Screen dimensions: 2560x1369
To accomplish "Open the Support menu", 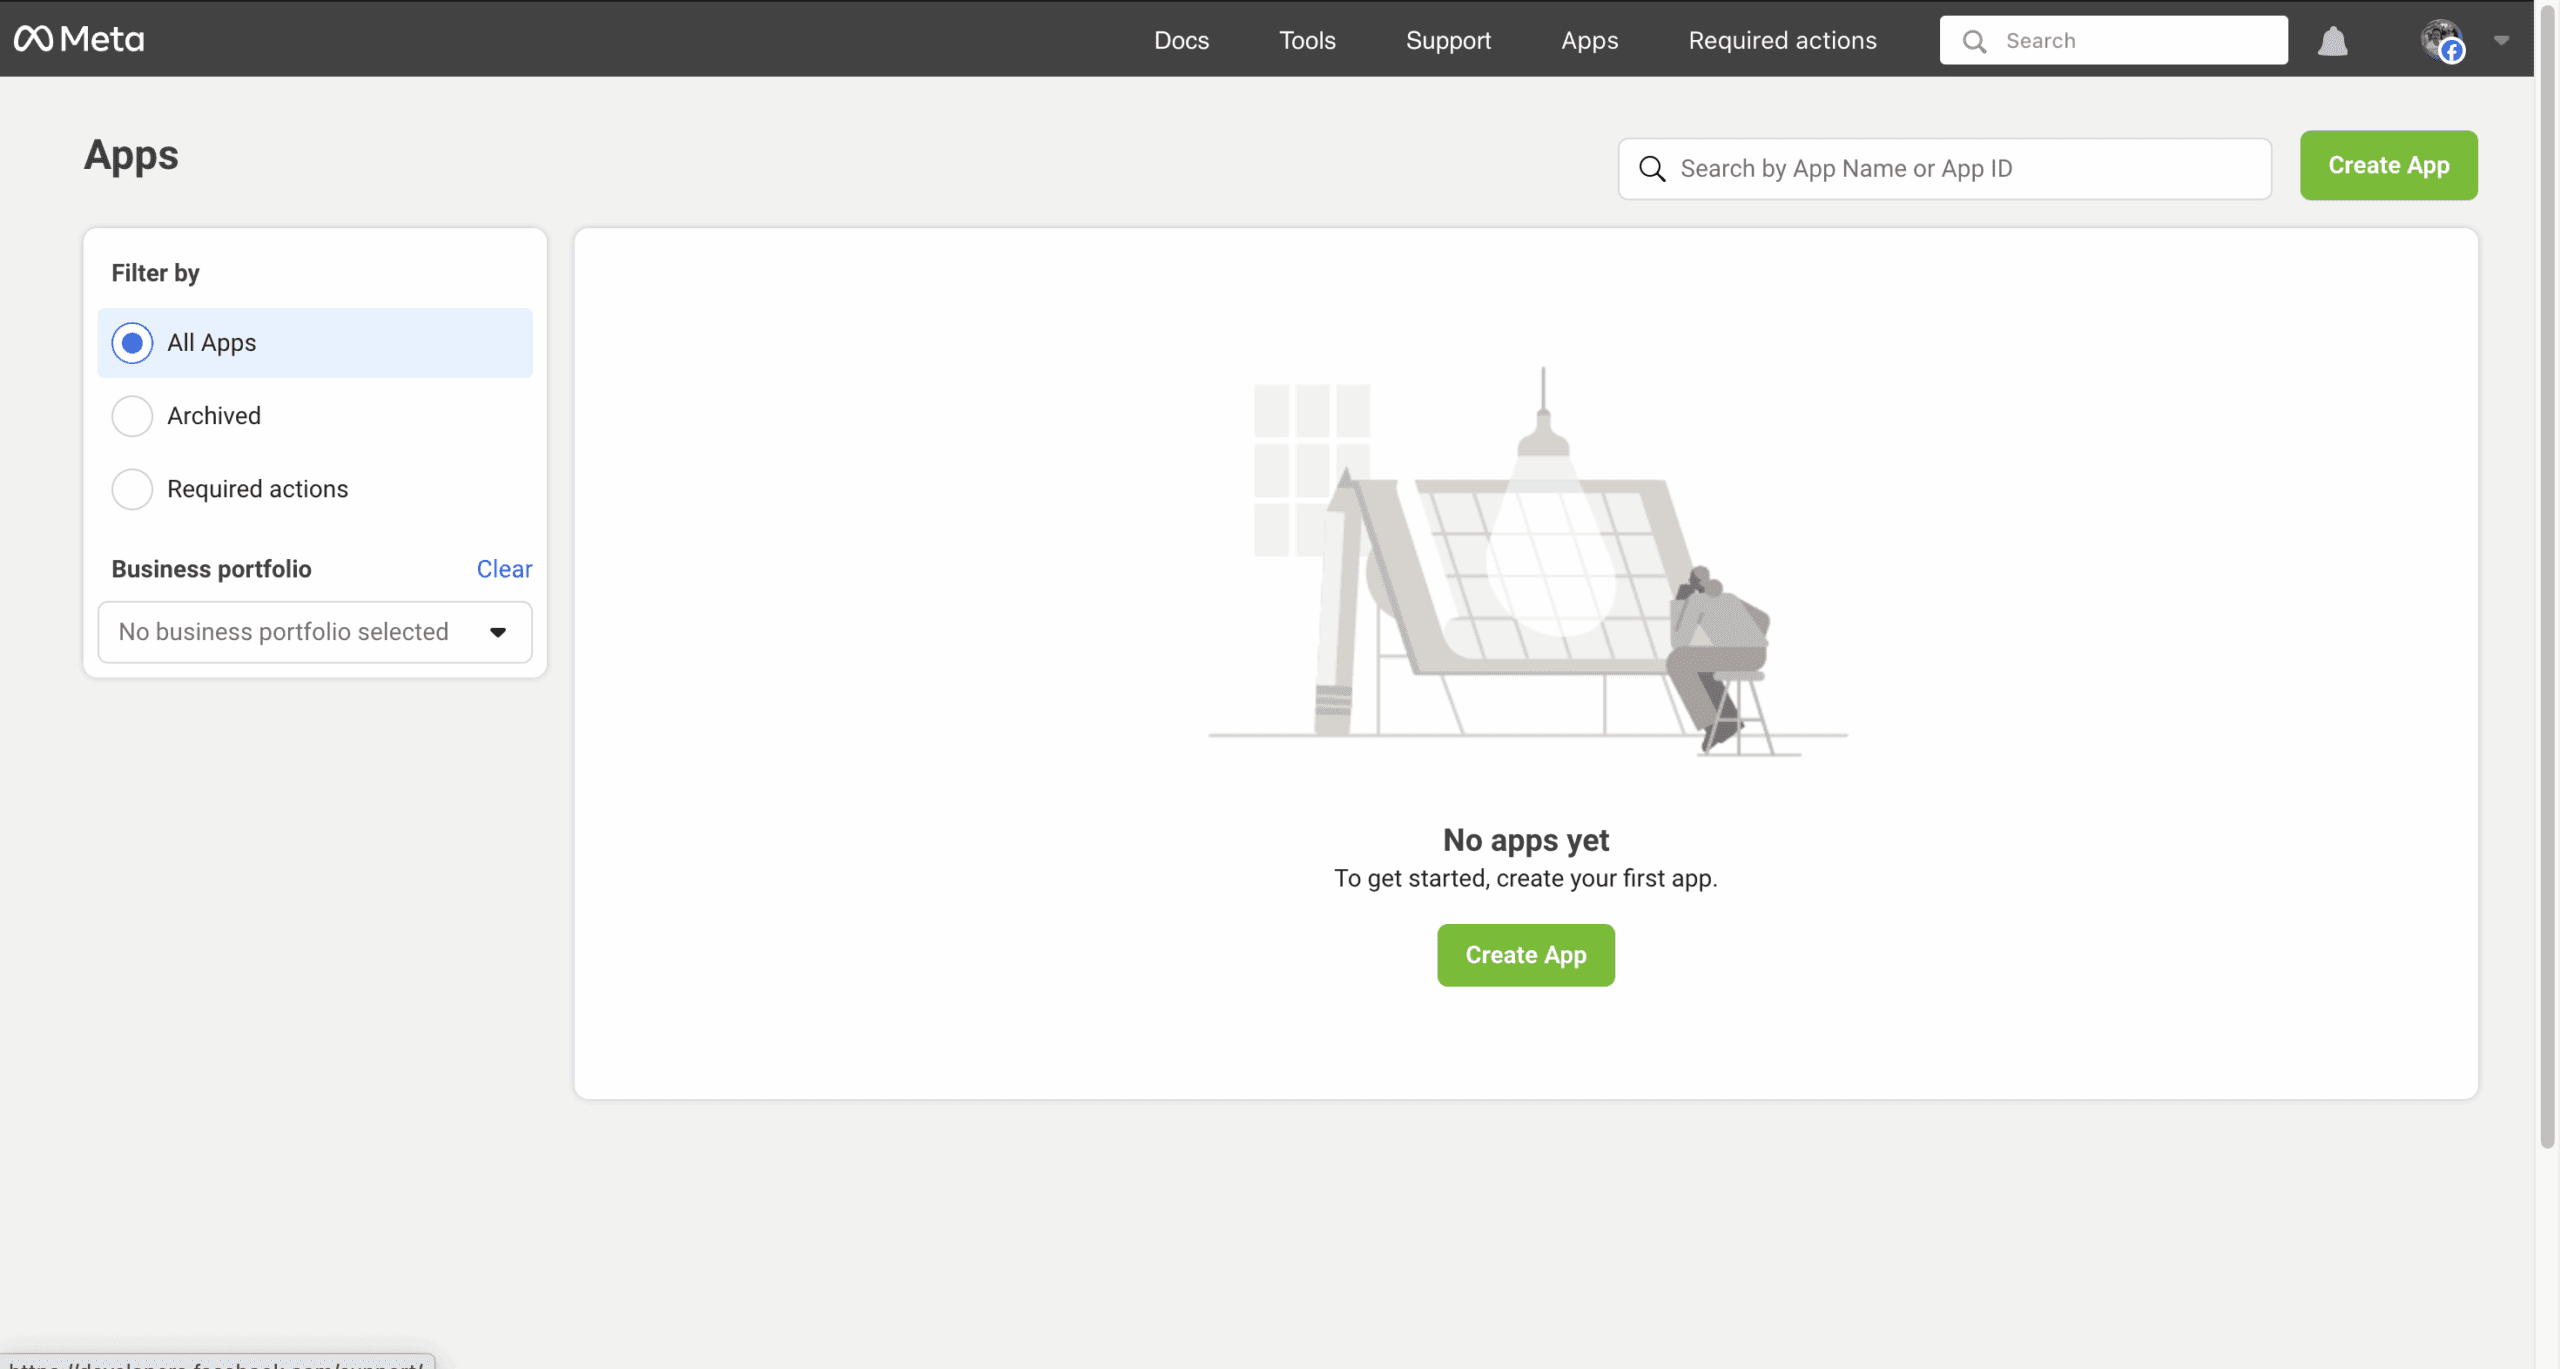I will click(x=1448, y=40).
